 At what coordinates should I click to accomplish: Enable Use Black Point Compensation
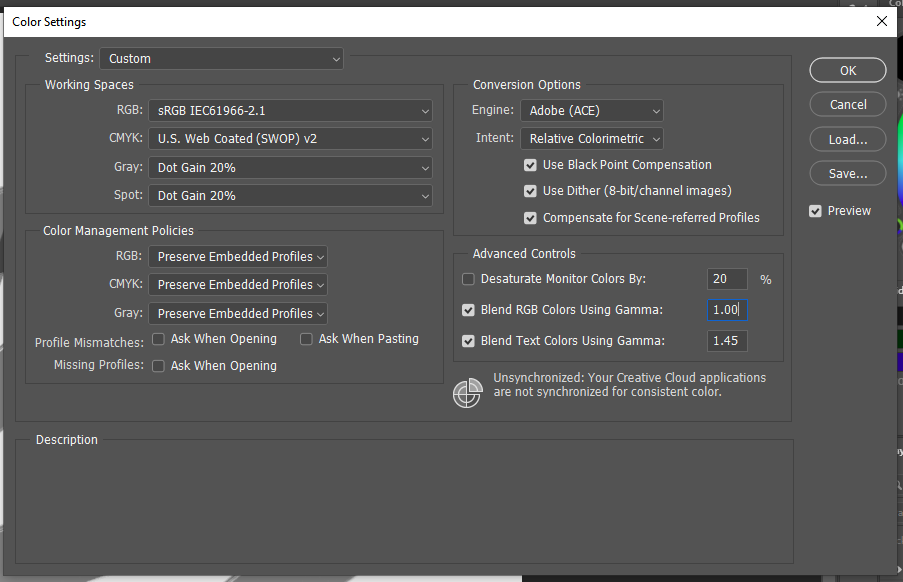point(529,164)
